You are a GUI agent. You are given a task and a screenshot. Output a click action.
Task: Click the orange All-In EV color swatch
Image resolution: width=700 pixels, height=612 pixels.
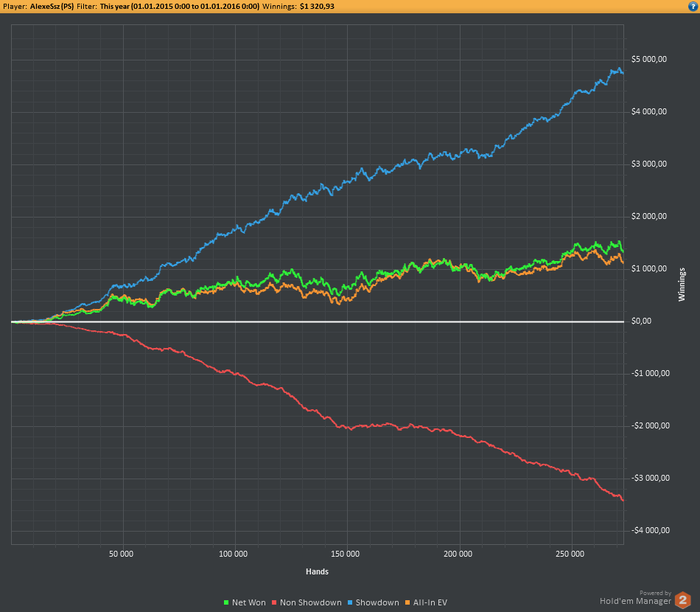(407, 603)
